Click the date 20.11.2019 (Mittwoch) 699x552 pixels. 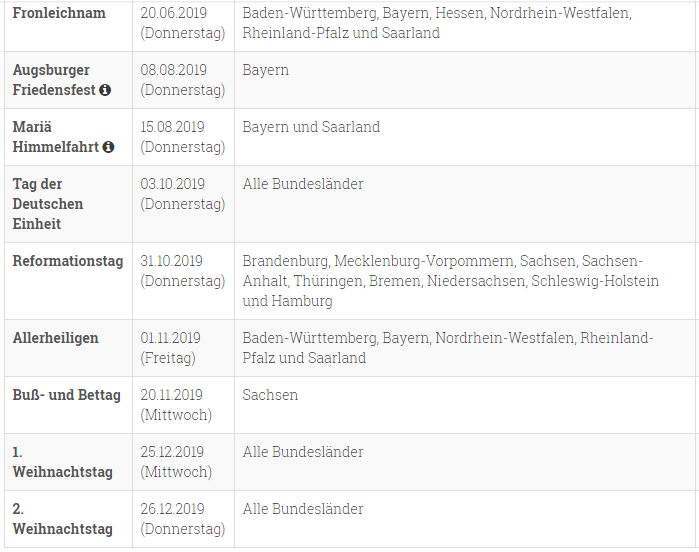[x=176, y=405]
